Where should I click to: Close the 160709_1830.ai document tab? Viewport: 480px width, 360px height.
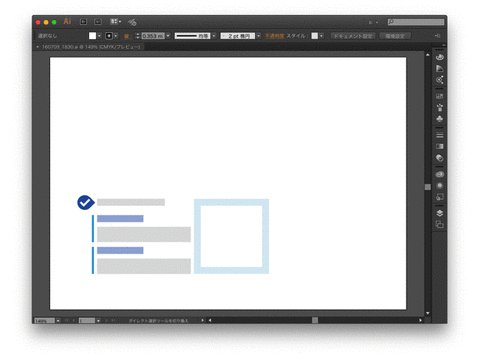37,47
